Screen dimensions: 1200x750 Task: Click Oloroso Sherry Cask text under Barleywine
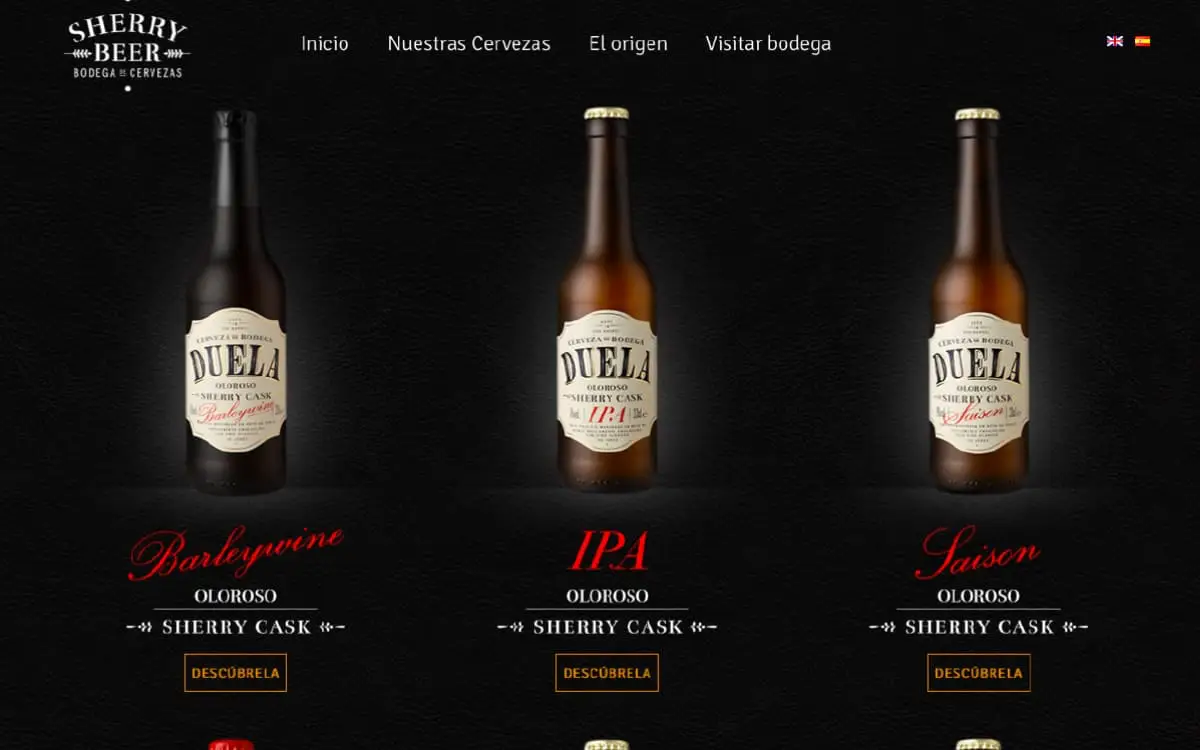click(236, 612)
